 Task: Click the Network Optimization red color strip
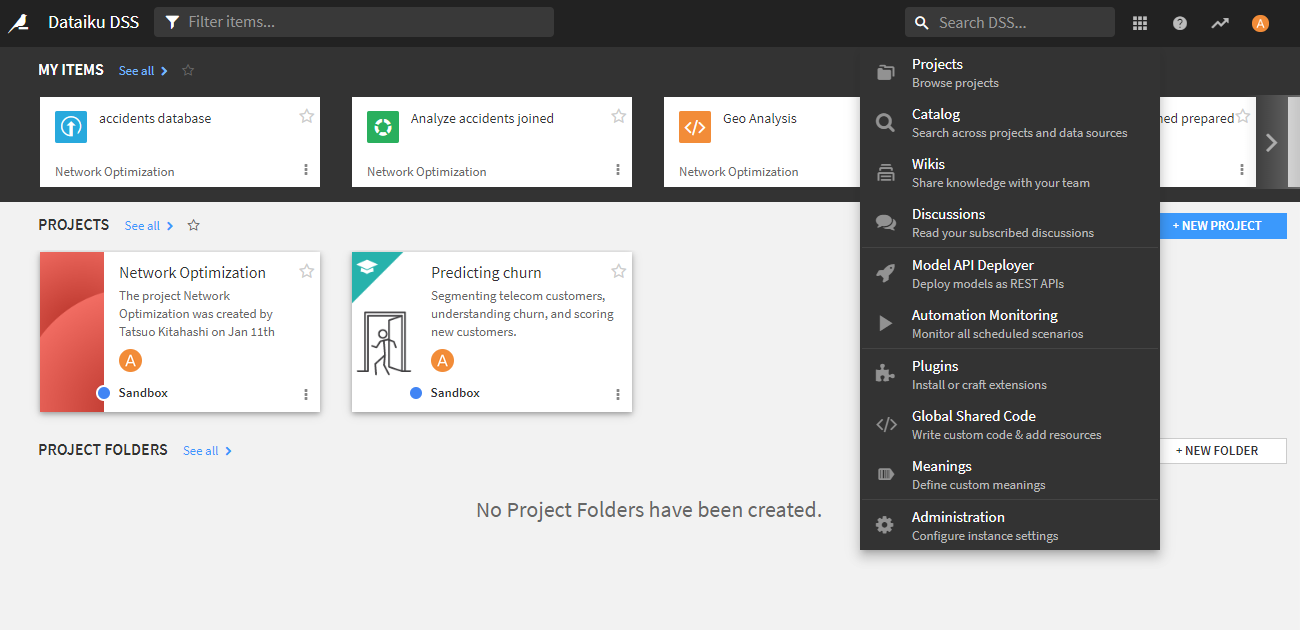point(72,332)
